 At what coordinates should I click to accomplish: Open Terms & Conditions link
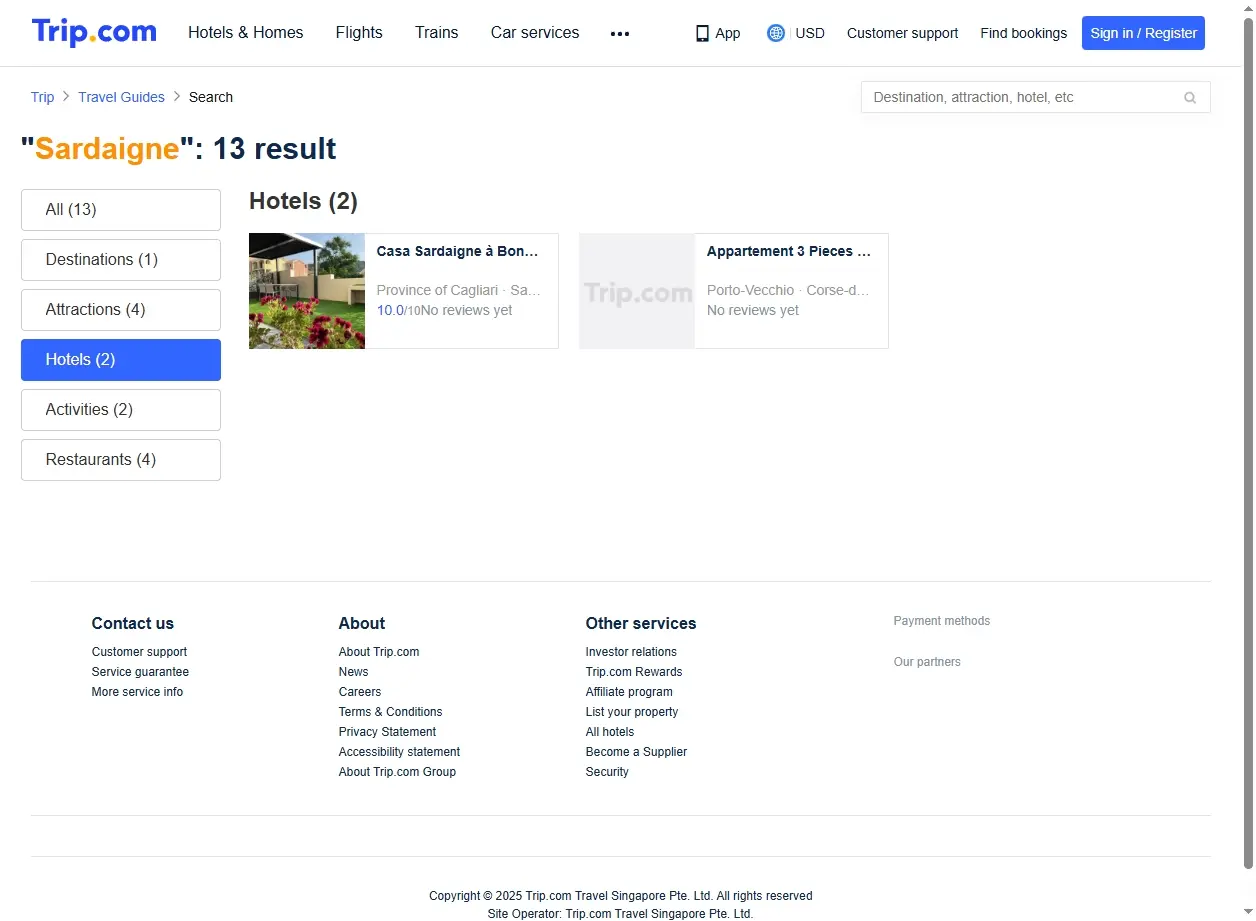pyautogui.click(x=390, y=712)
